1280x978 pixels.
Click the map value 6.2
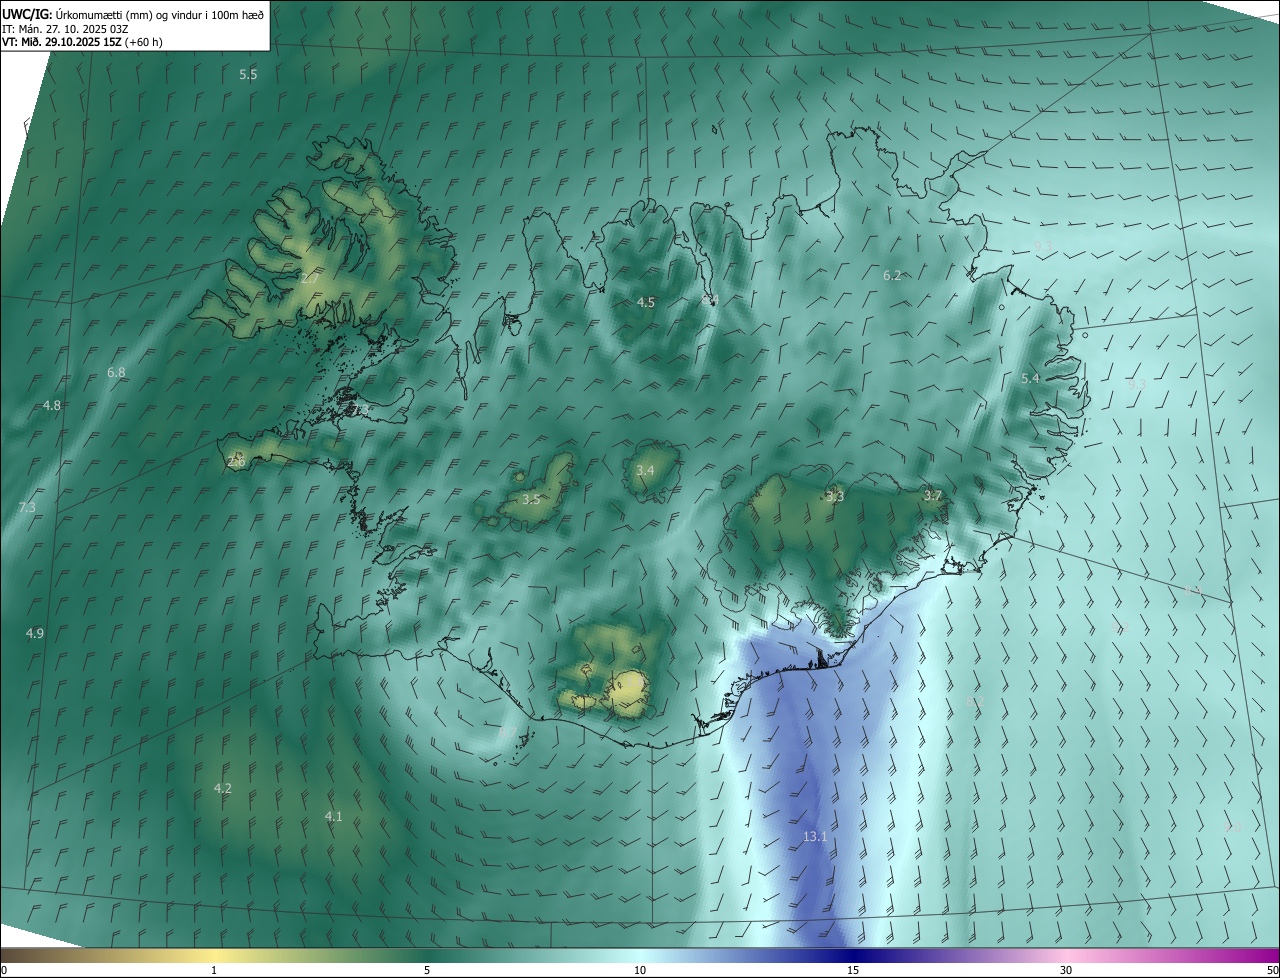[892, 275]
